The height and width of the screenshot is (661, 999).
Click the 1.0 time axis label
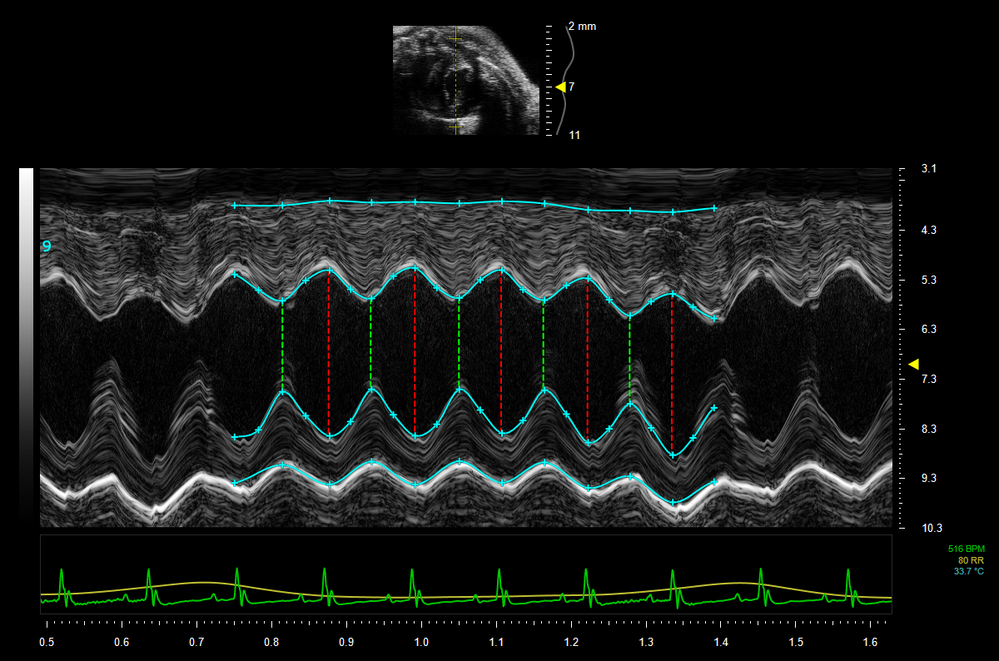tap(421, 642)
